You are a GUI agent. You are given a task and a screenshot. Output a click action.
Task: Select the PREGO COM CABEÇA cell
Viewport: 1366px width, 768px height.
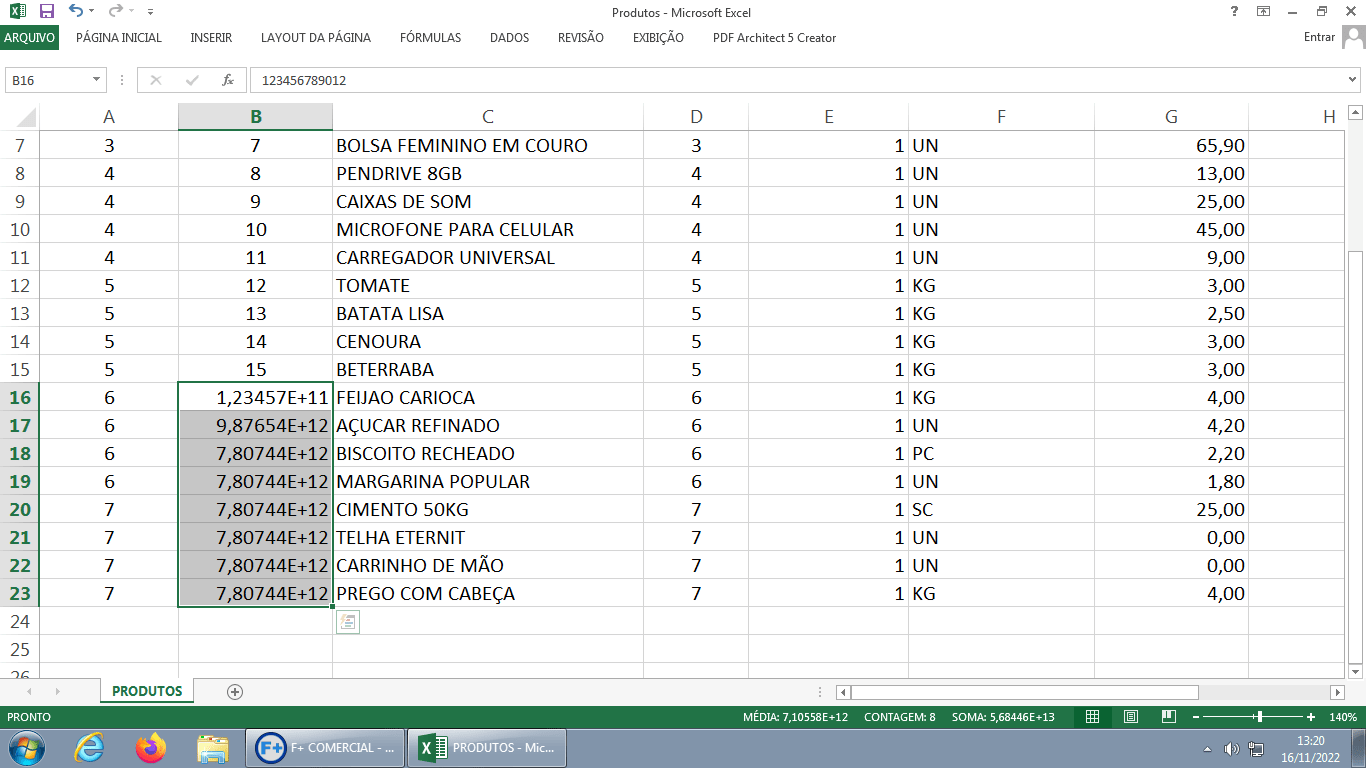click(x=488, y=593)
